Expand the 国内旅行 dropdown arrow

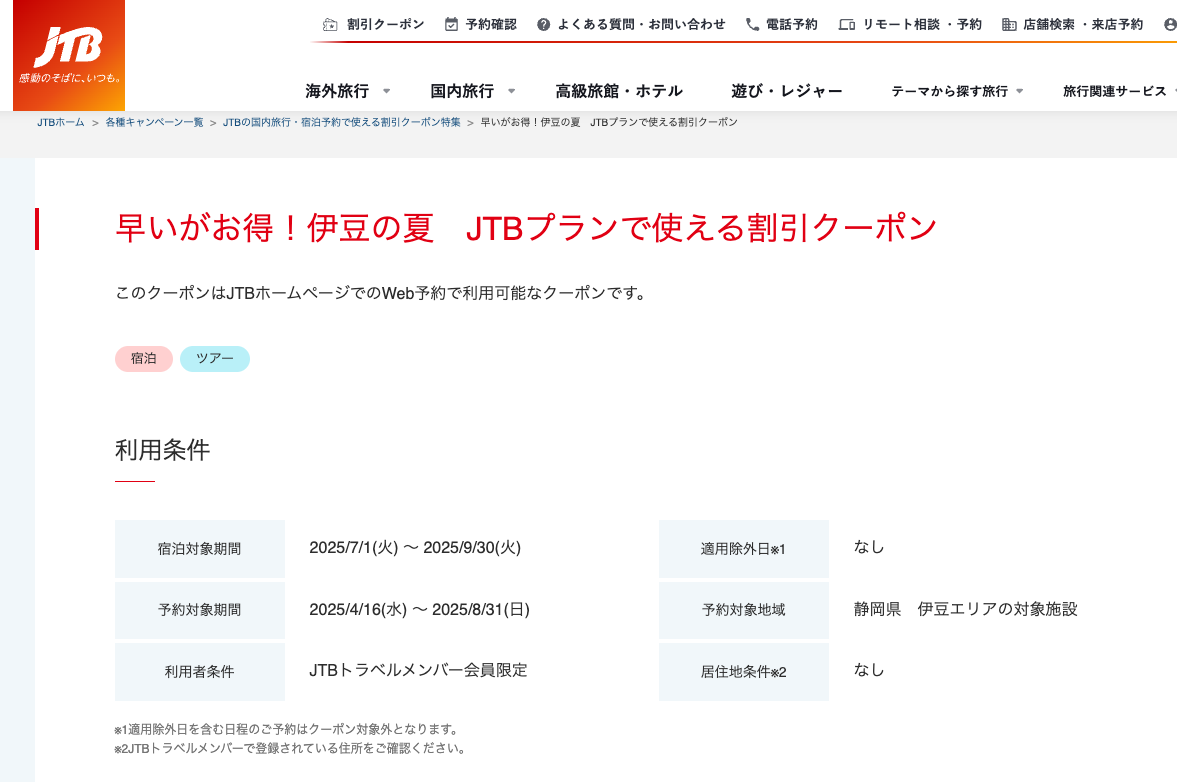tap(511, 92)
